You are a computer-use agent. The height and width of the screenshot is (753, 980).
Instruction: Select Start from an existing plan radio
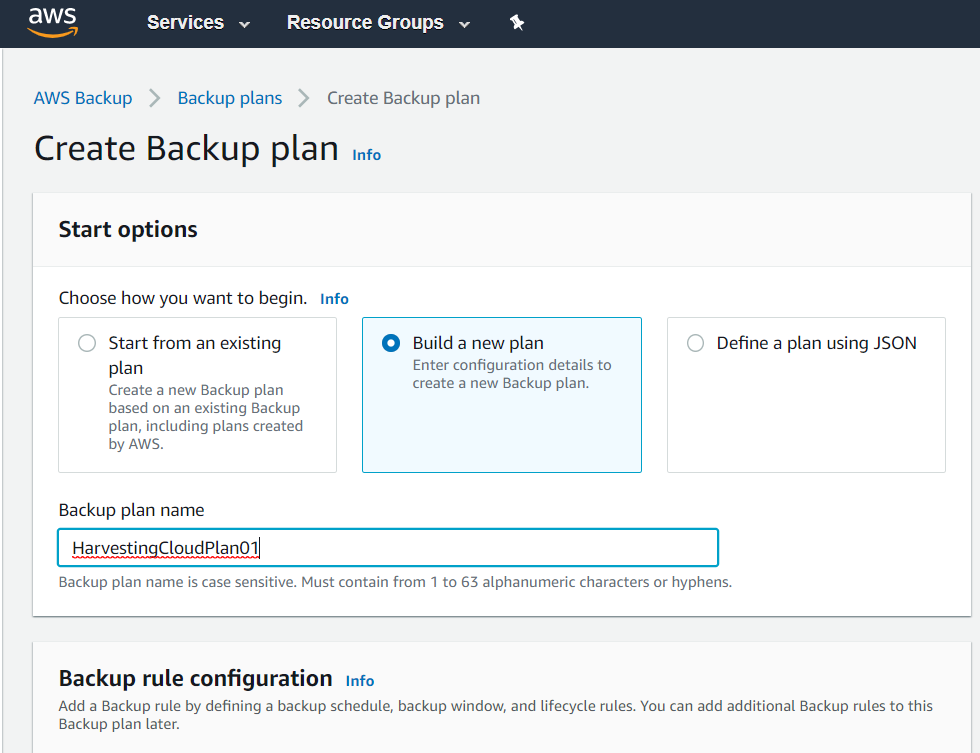point(87,343)
